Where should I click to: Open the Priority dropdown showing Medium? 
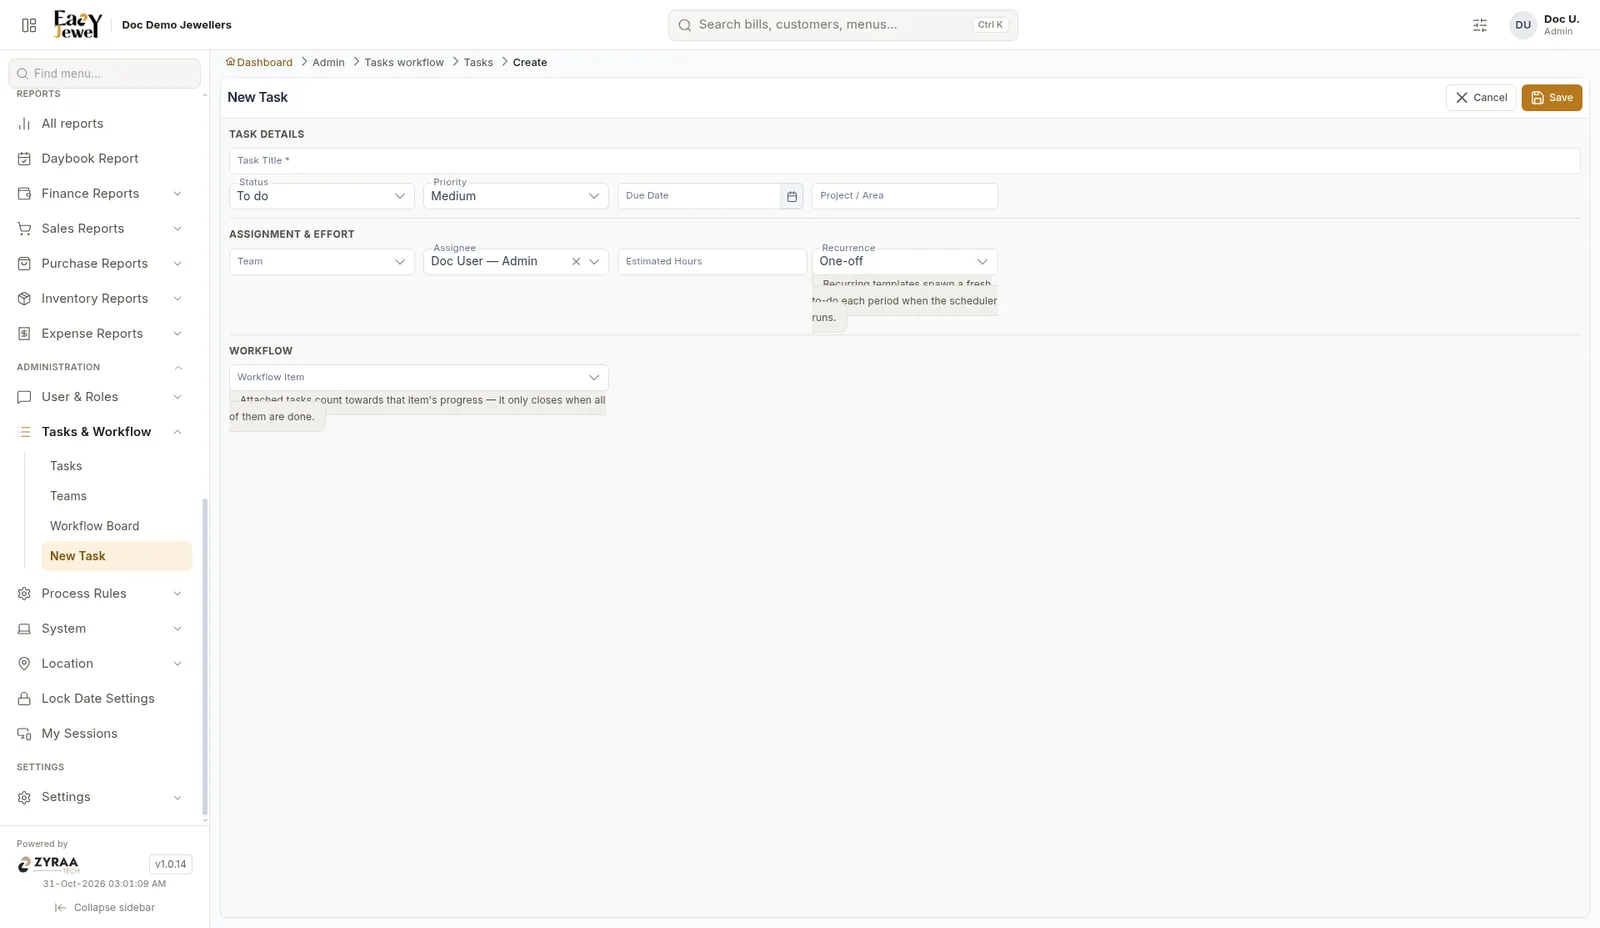(516, 196)
